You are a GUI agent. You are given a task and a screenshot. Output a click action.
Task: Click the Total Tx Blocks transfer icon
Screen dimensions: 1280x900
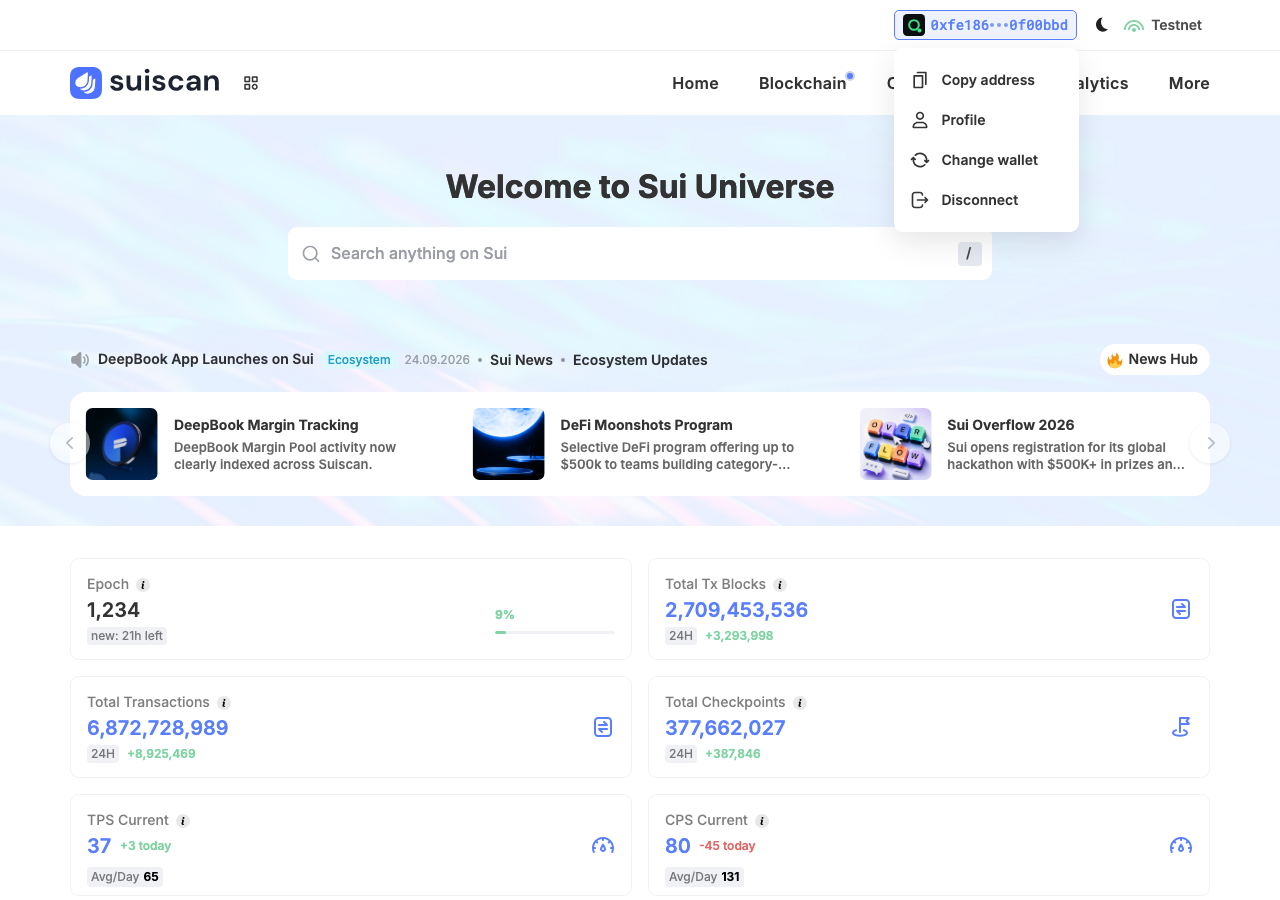pyautogui.click(x=1181, y=609)
